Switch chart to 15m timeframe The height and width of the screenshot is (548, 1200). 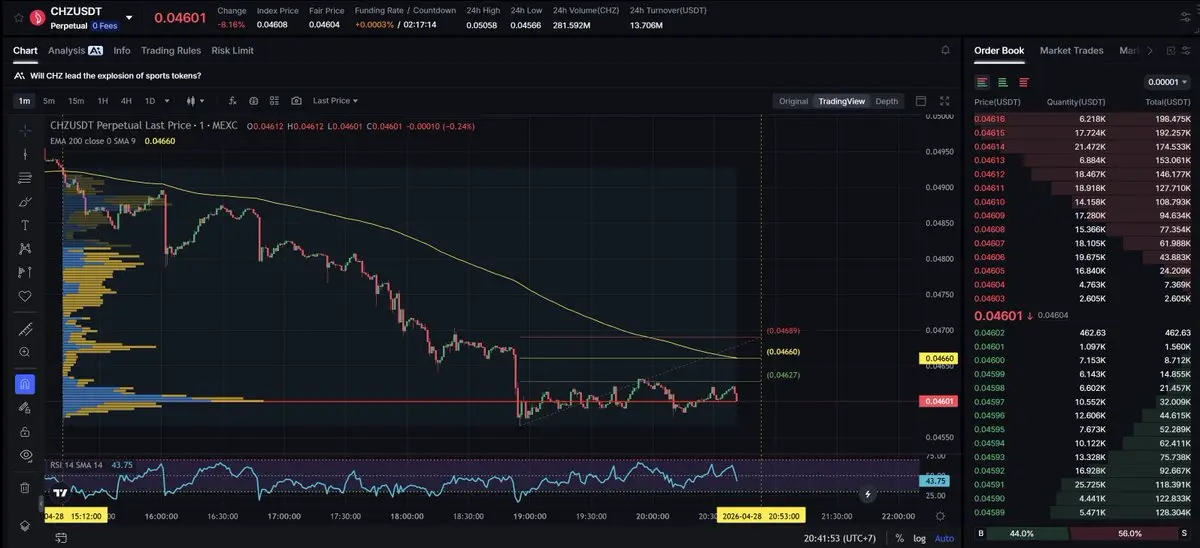tap(76, 101)
